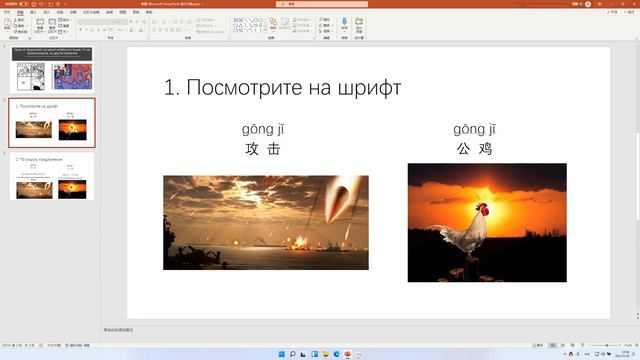
Task: Open the Designer ideas icon
Action: click(x=359, y=21)
